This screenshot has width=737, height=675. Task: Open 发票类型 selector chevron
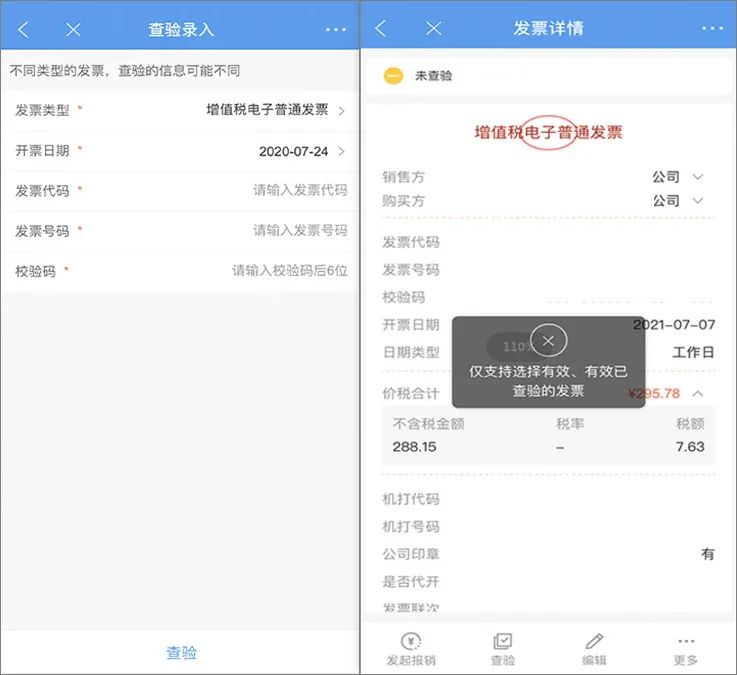[342, 111]
